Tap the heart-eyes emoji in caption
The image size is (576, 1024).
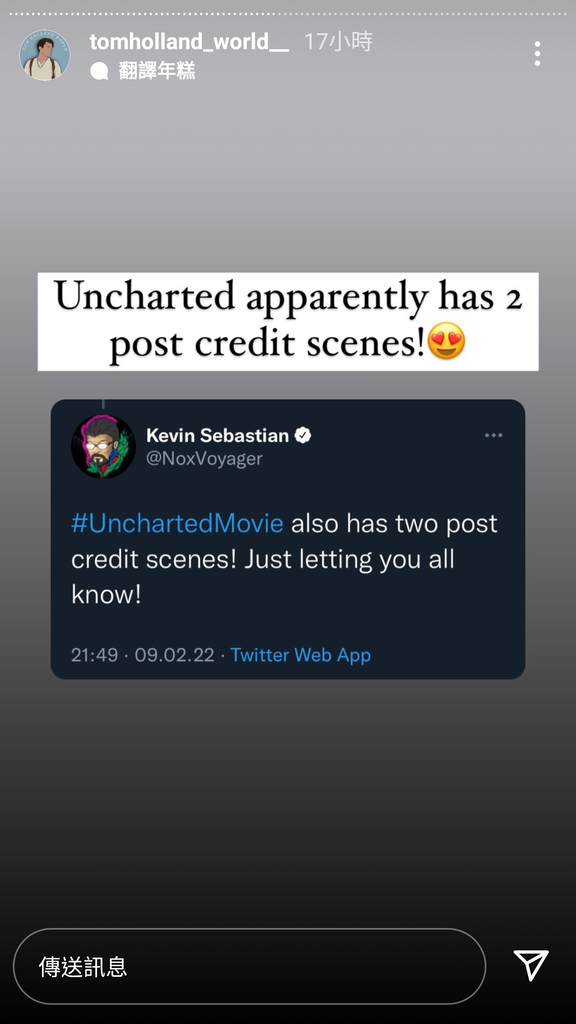click(x=446, y=341)
